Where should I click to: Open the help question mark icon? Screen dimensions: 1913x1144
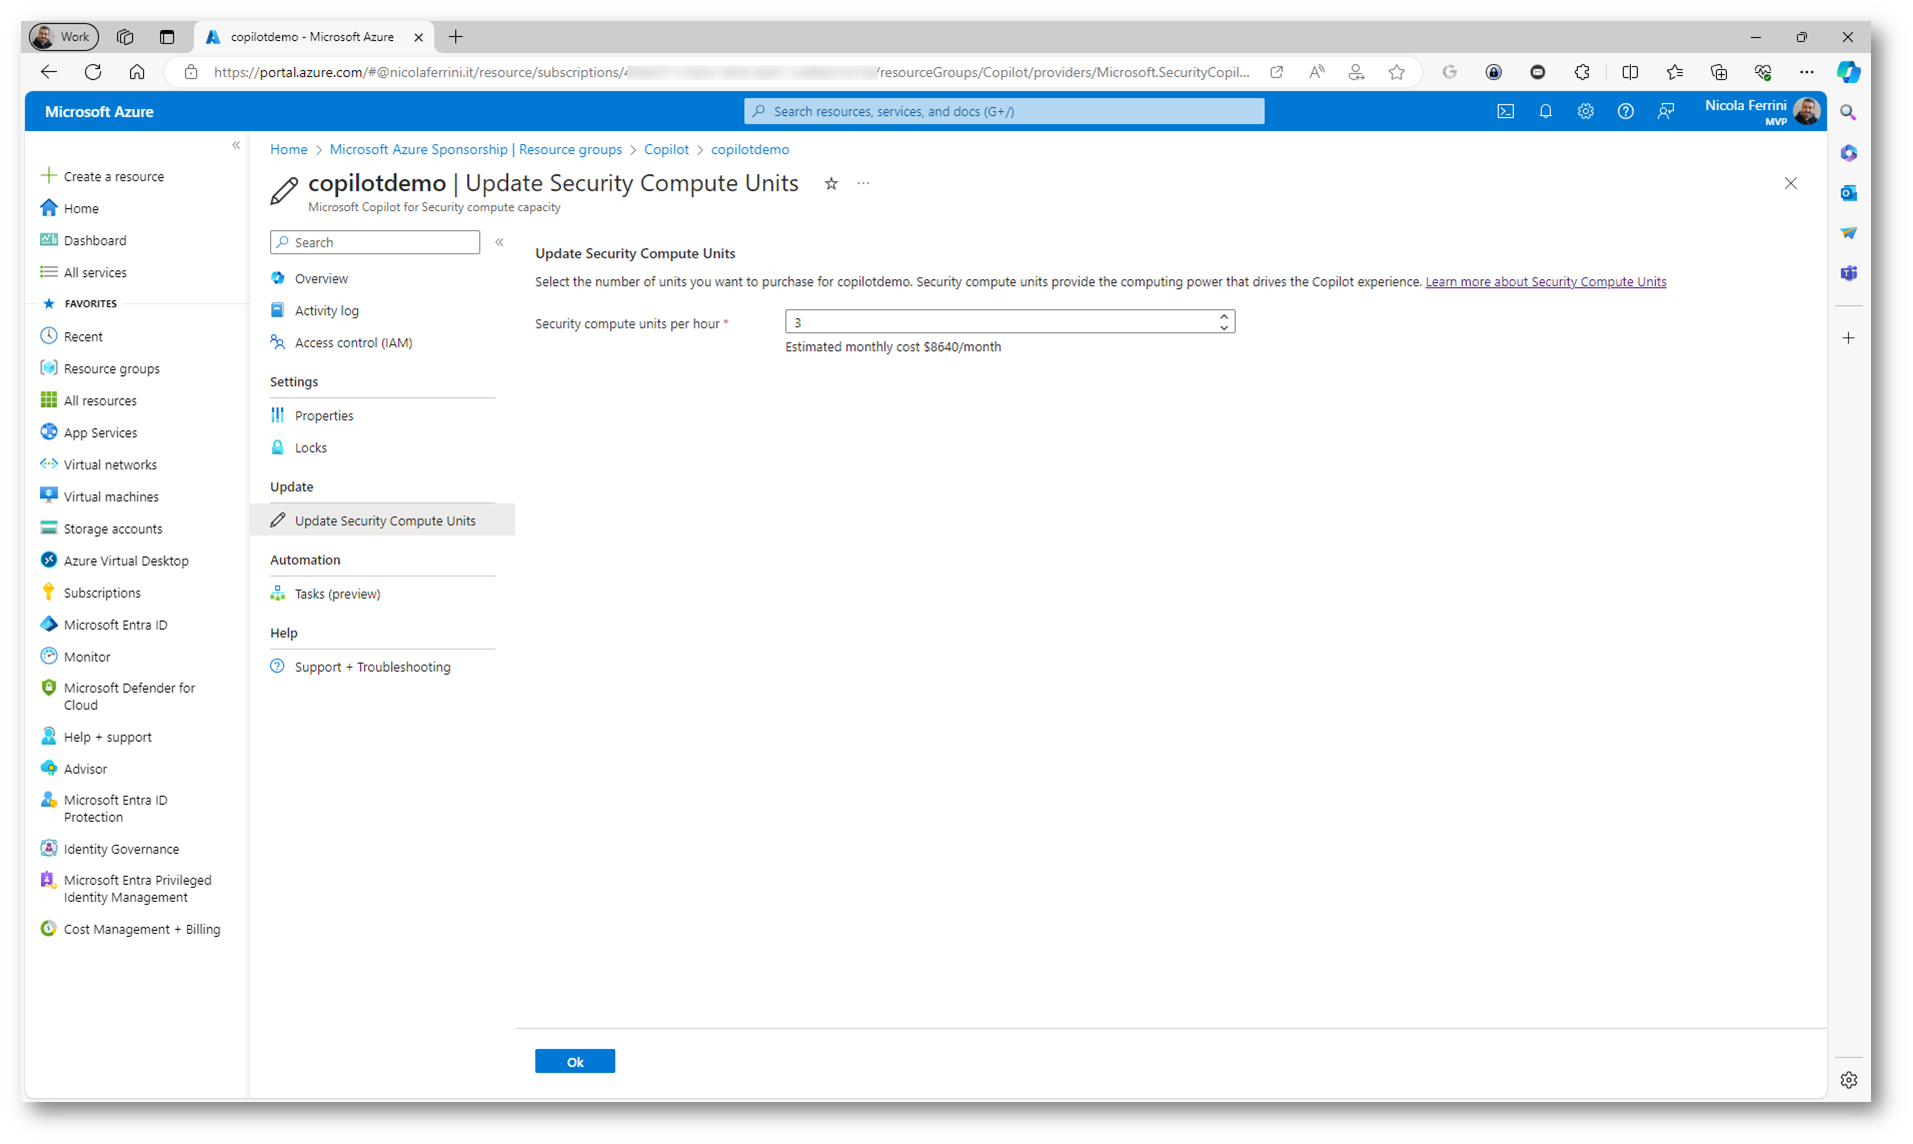tap(1625, 111)
